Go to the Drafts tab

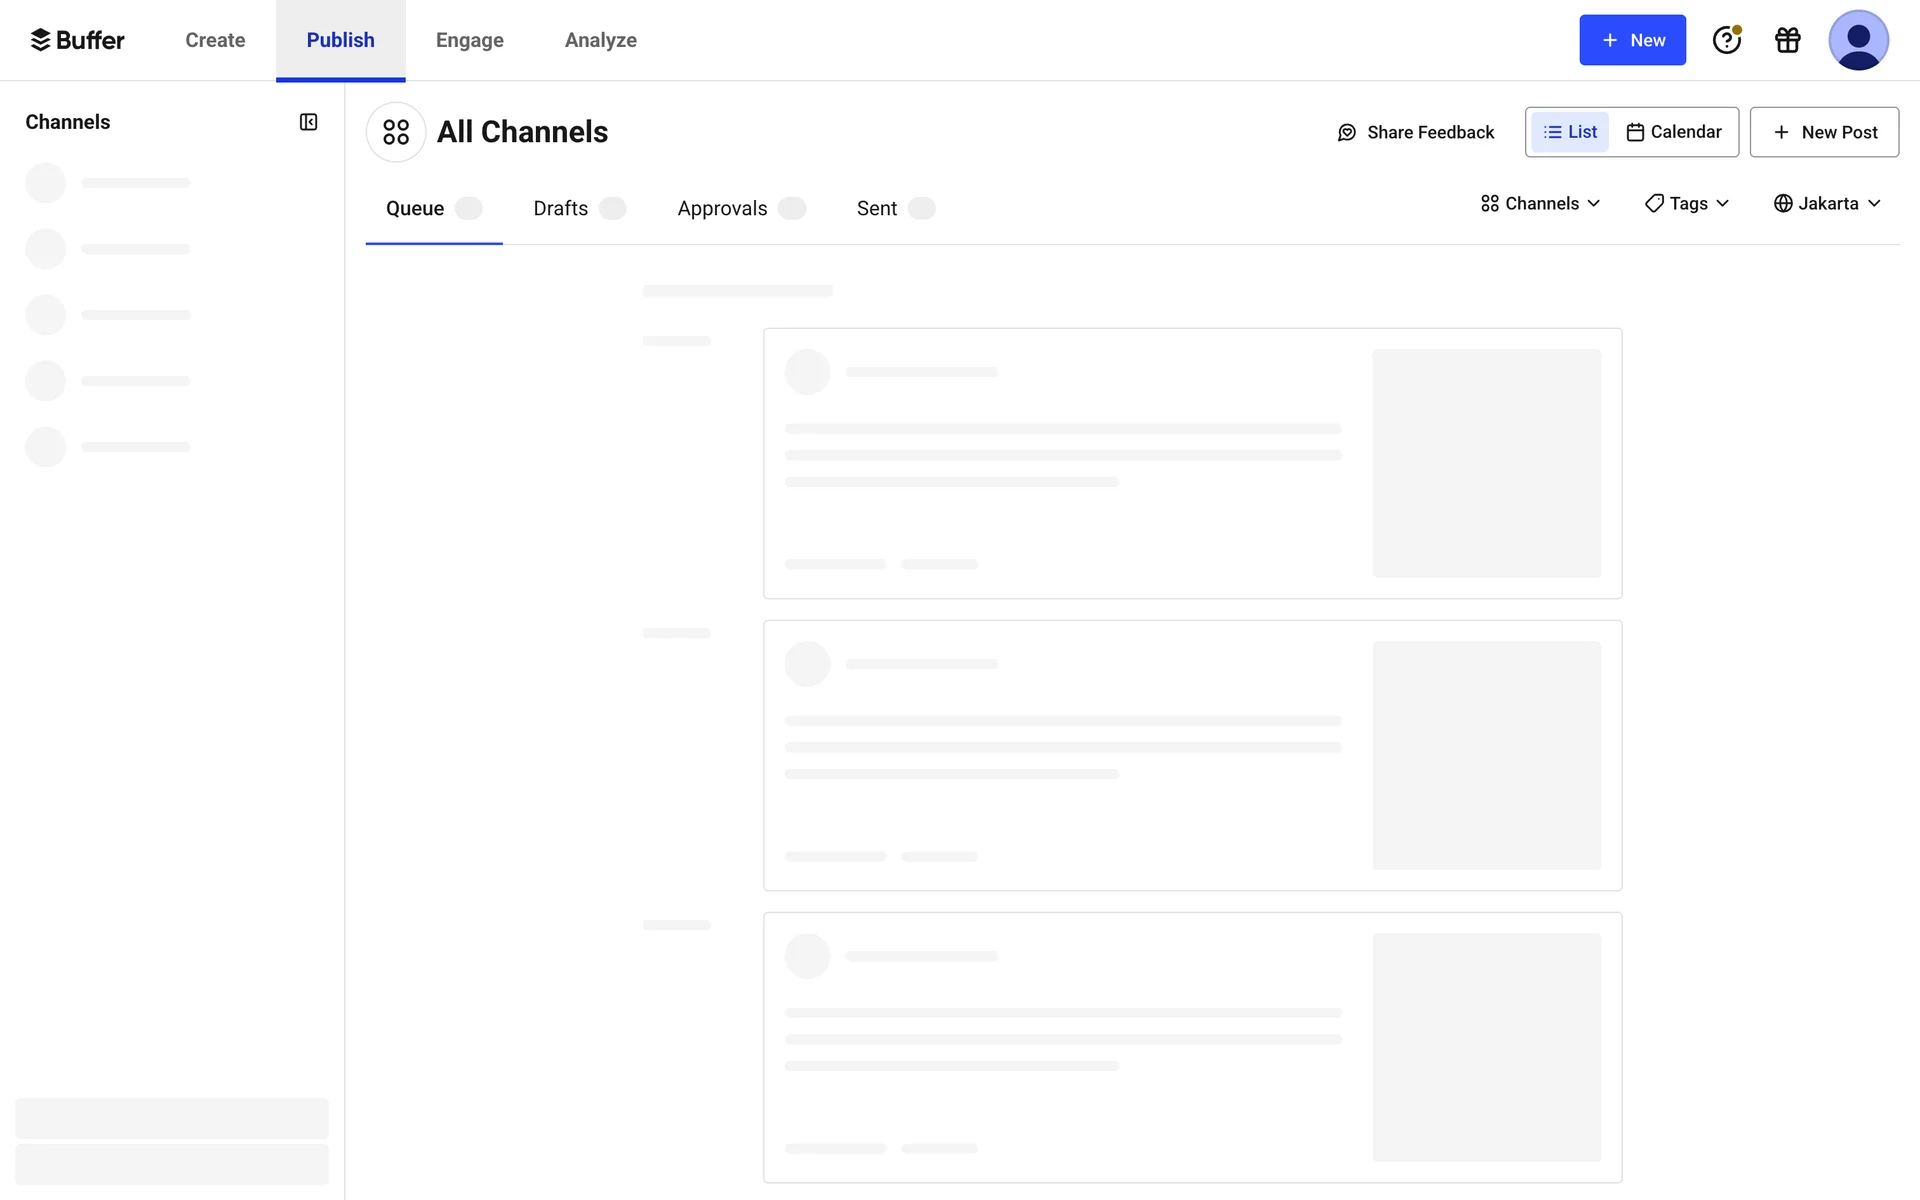(560, 209)
